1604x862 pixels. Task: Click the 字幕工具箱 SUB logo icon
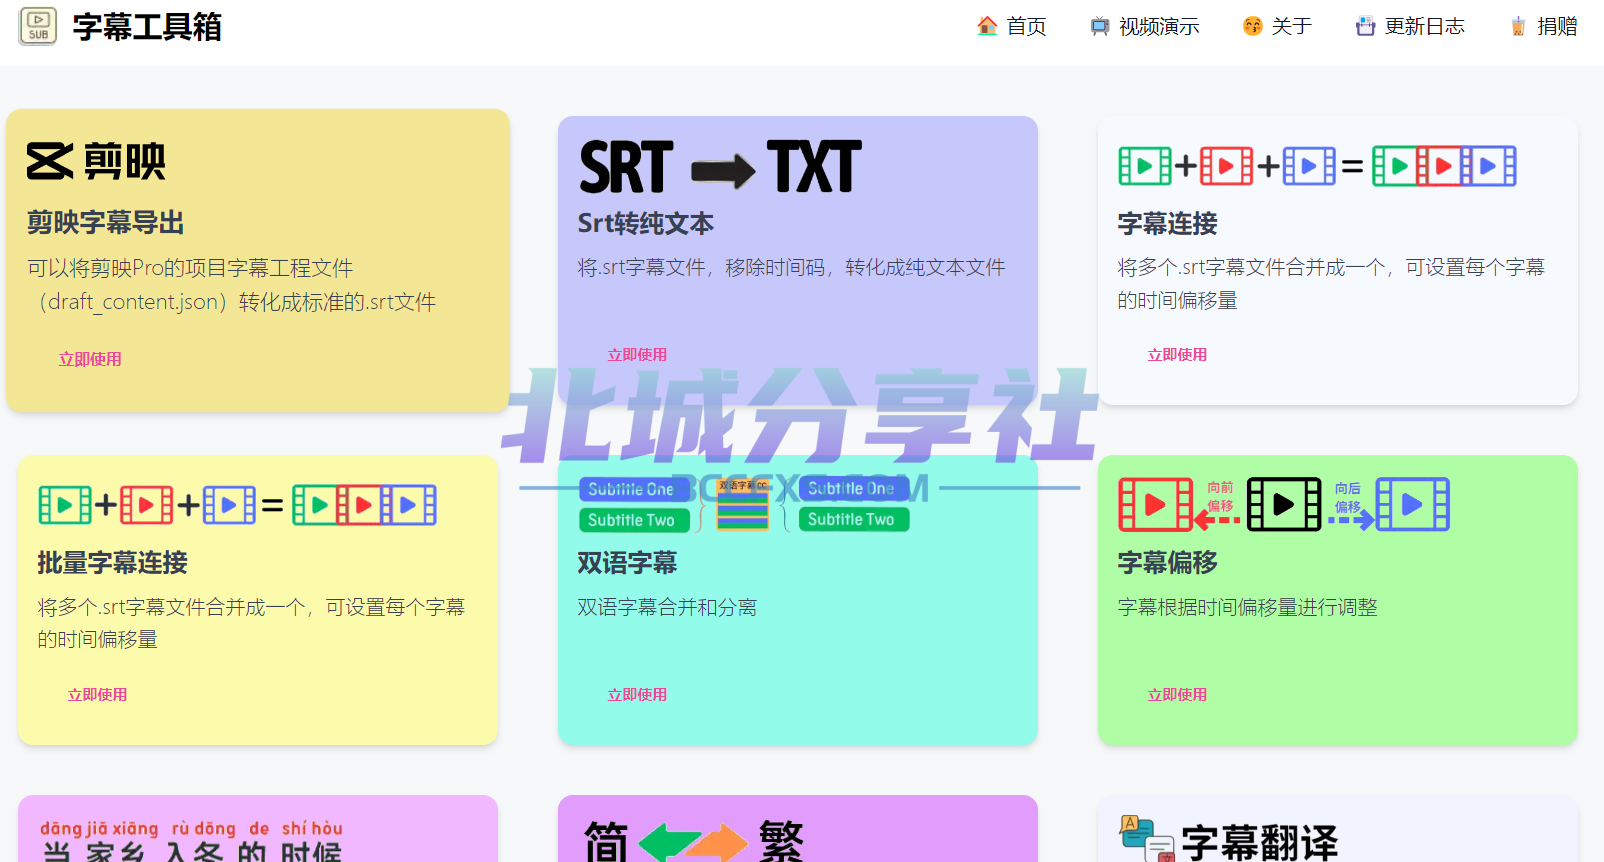(38, 26)
